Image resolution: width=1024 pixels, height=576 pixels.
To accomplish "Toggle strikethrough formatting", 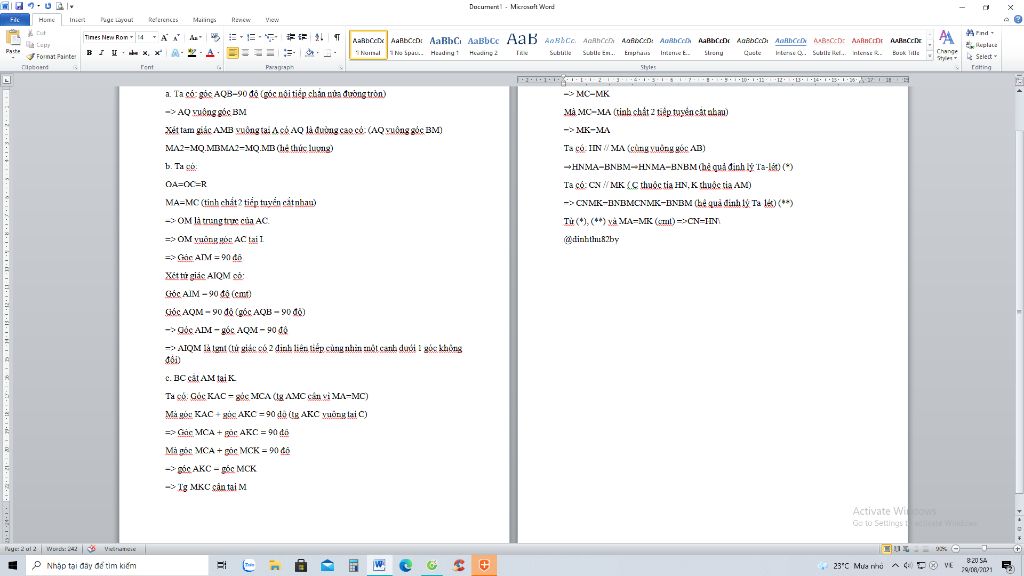I will click(x=133, y=53).
